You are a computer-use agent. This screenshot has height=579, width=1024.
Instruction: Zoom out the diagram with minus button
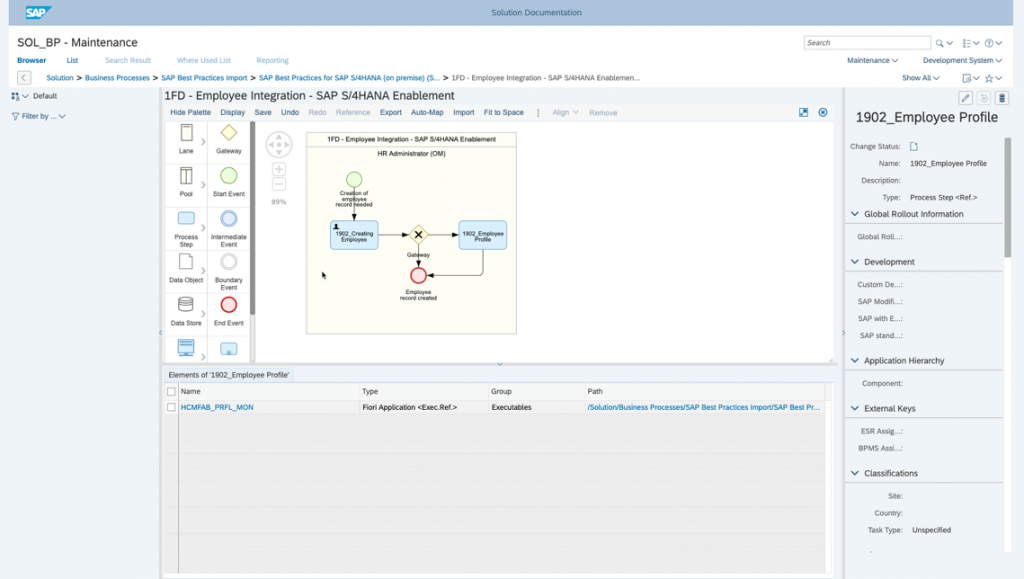point(279,185)
